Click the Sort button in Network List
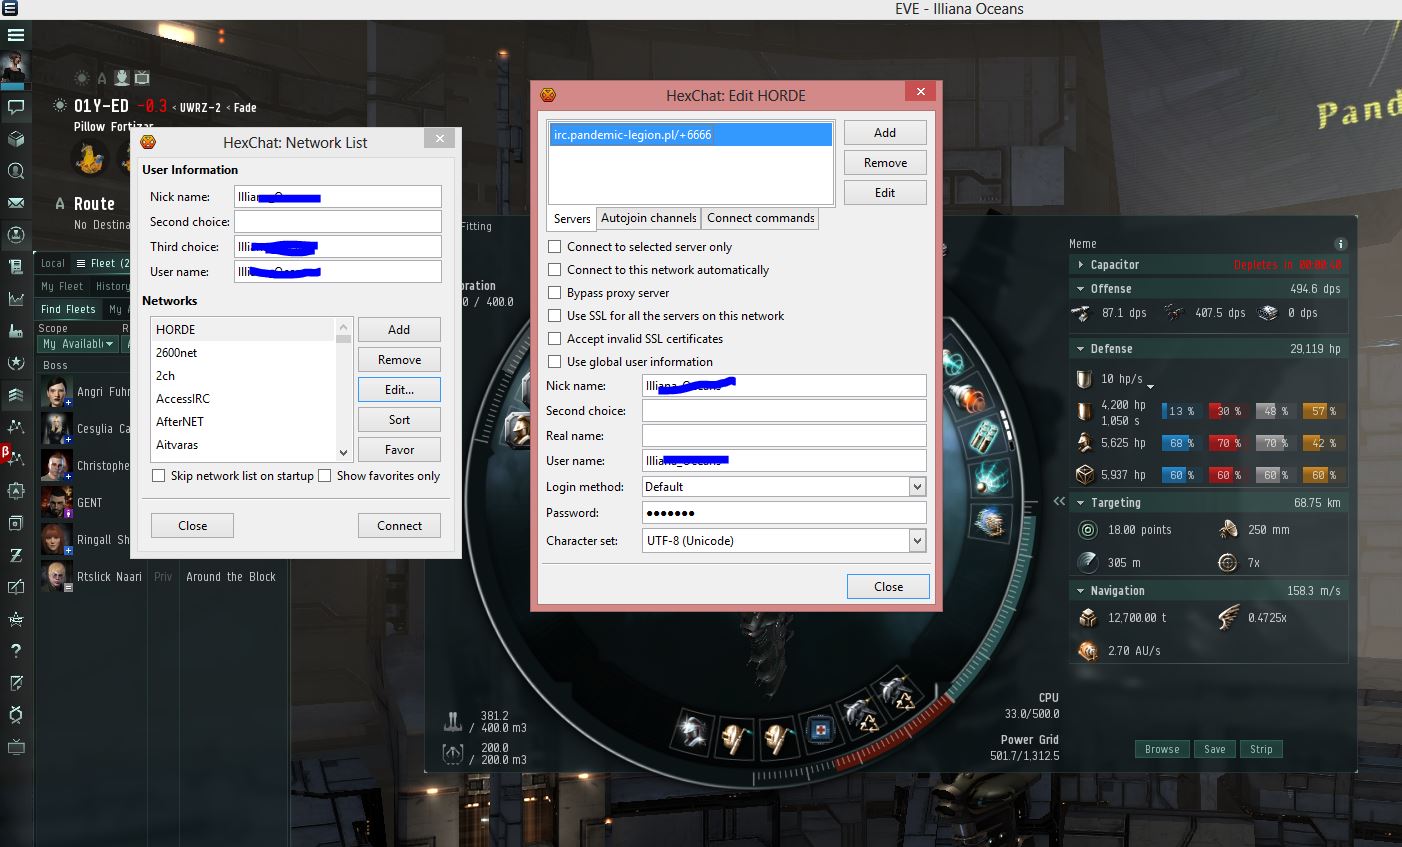This screenshot has height=847, width=1402. pos(399,420)
